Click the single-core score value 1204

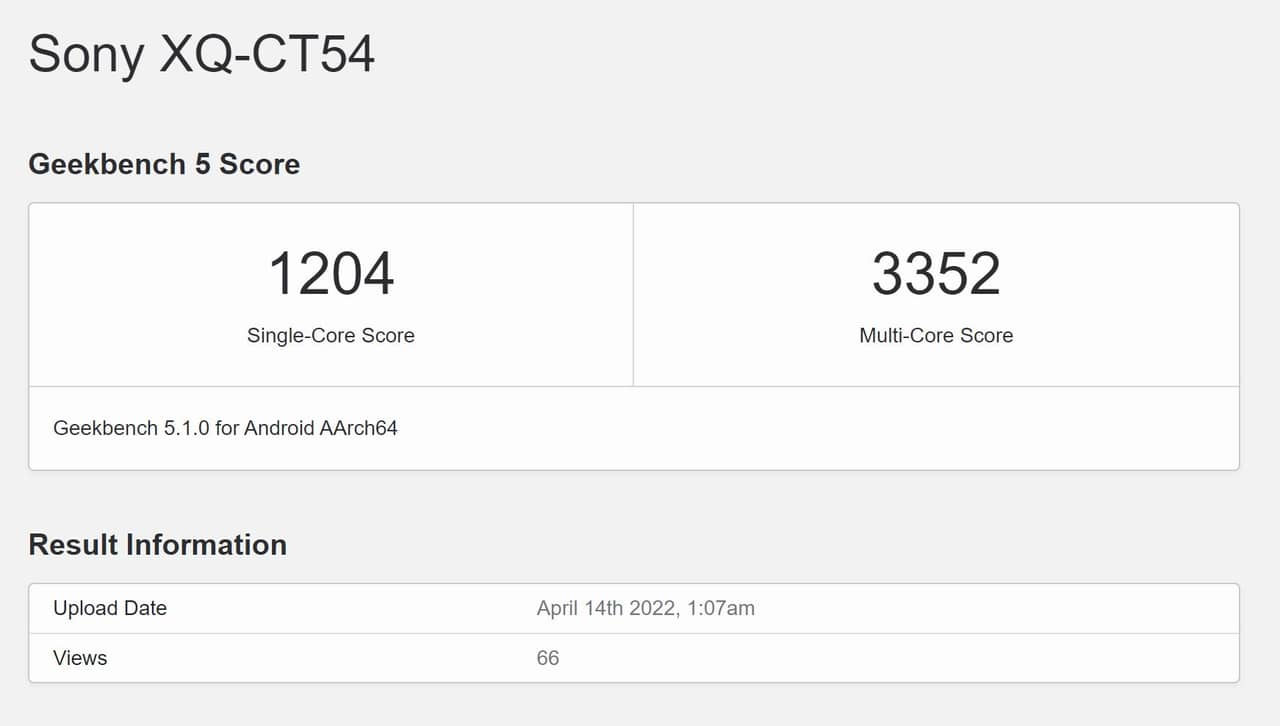pyautogui.click(x=331, y=273)
